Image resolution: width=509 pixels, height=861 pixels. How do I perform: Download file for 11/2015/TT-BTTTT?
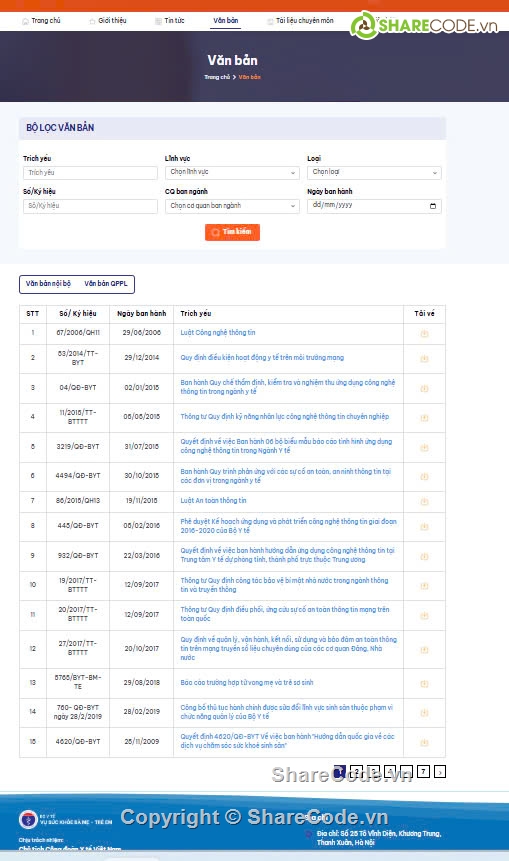pos(424,417)
